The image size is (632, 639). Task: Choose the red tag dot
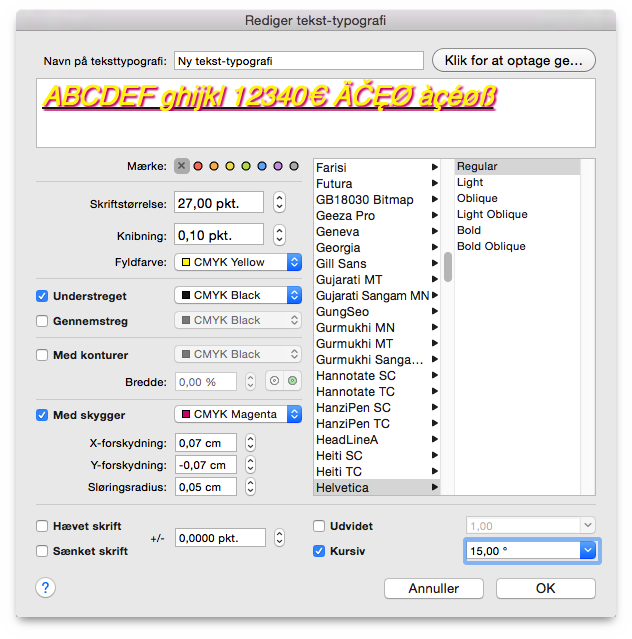point(198,166)
